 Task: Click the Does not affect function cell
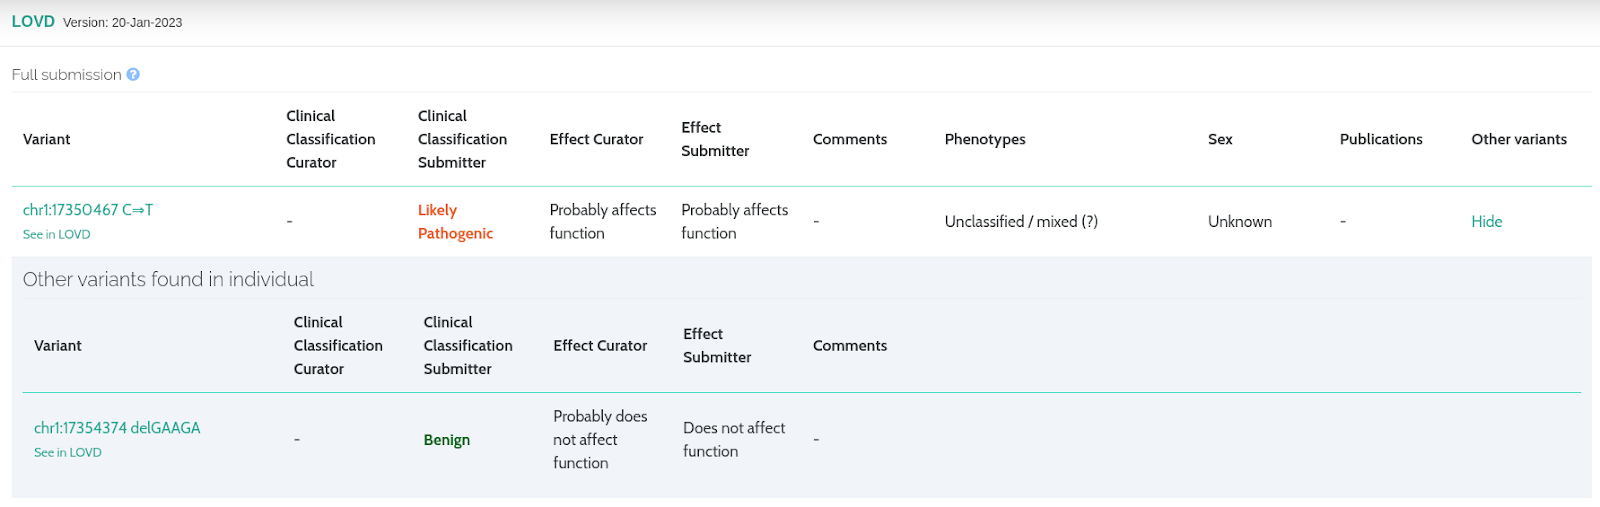coord(734,440)
